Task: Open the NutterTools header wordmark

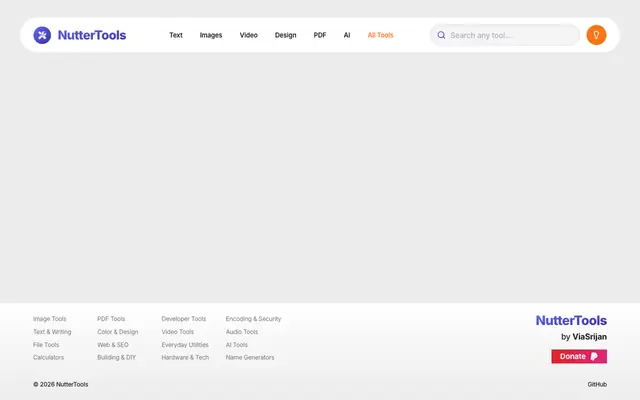Action: 92,35
